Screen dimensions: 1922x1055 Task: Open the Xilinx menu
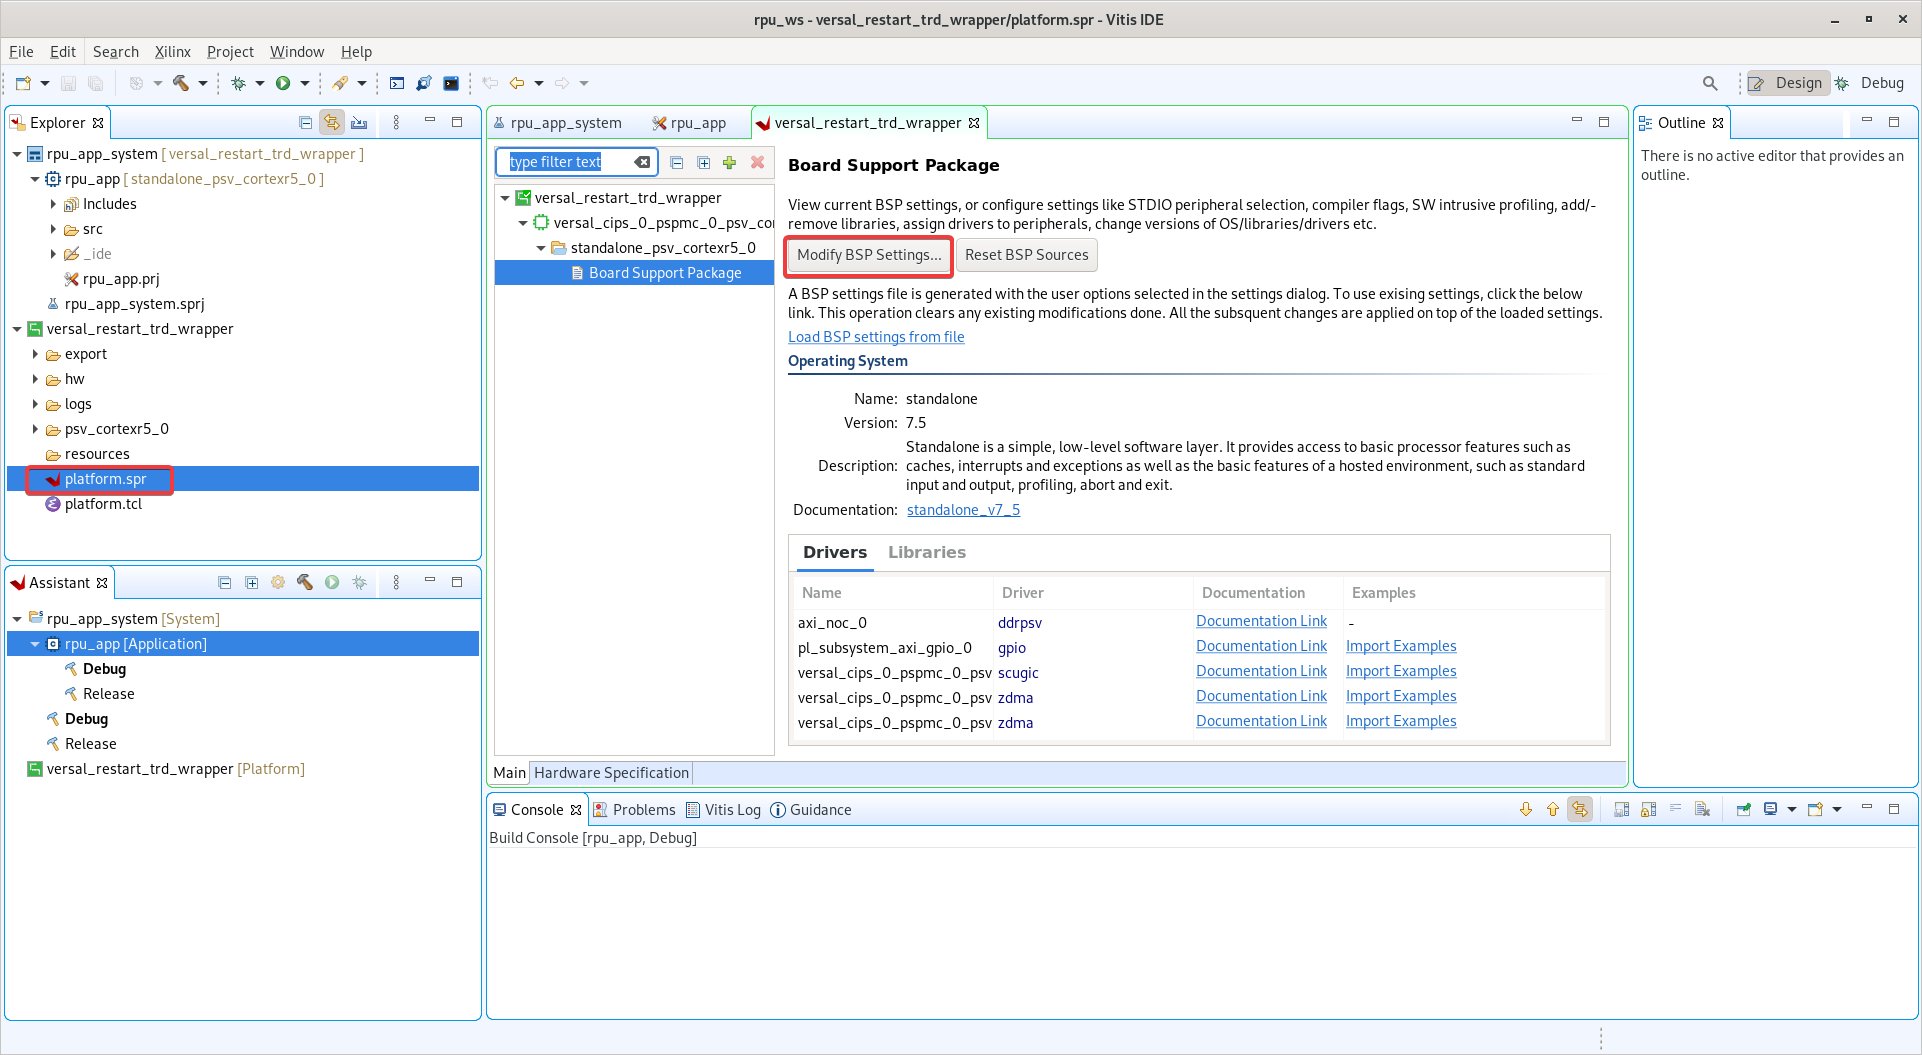point(172,52)
